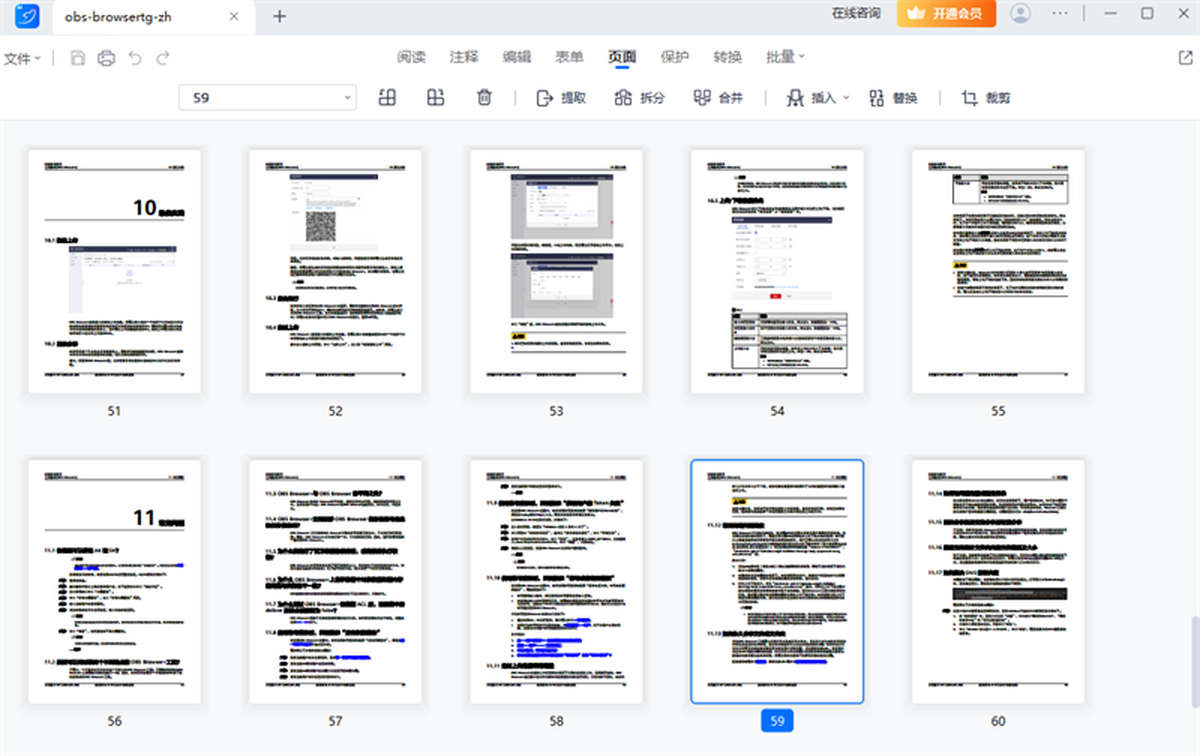Crop pages with the 裁剪 tool
The height and width of the screenshot is (756, 1200).
[982, 97]
